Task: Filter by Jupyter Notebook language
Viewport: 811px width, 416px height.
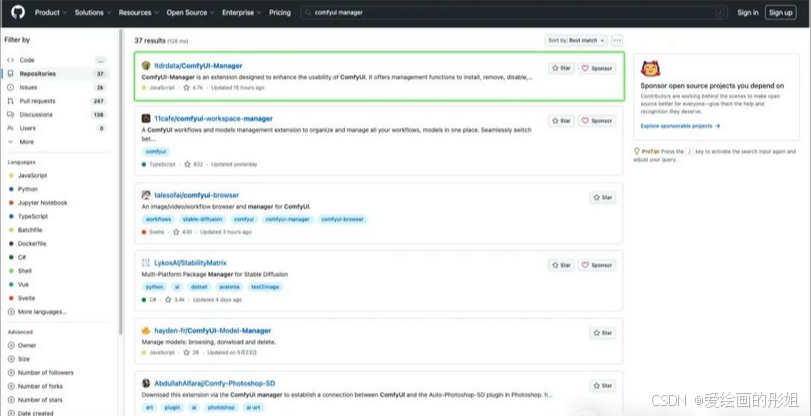Action: coord(42,203)
